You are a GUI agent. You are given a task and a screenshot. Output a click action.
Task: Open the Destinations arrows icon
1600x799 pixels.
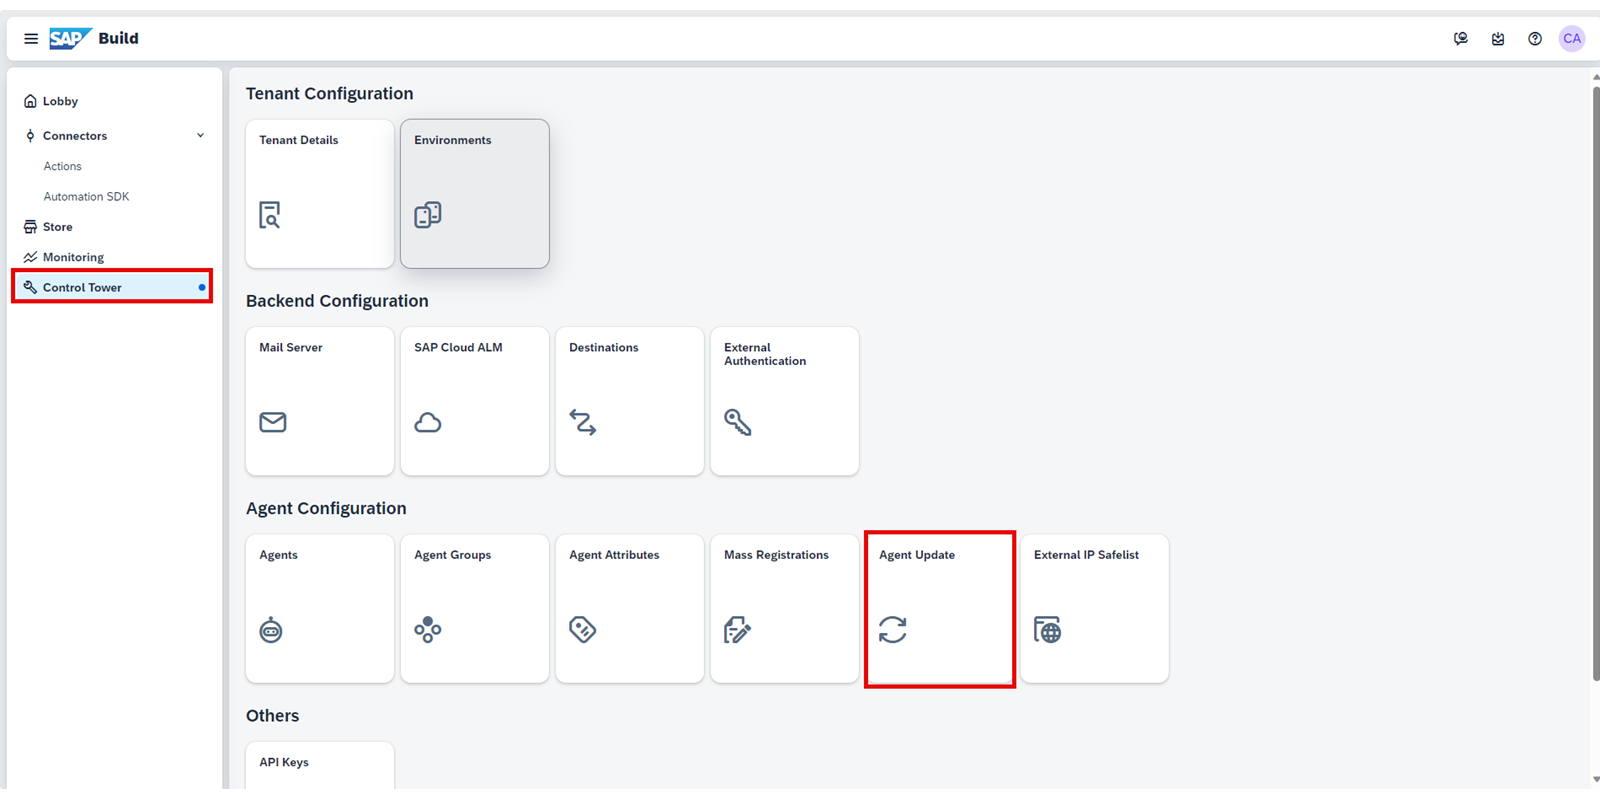(583, 422)
